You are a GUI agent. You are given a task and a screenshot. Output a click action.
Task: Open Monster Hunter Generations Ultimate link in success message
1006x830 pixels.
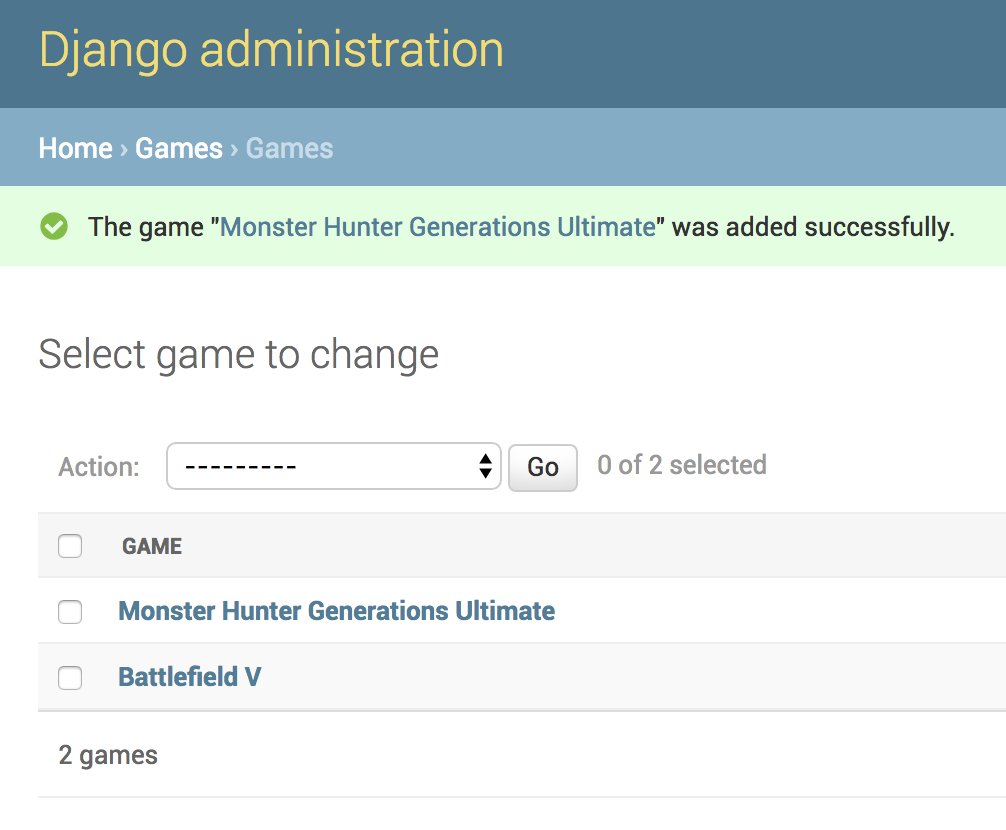(438, 227)
